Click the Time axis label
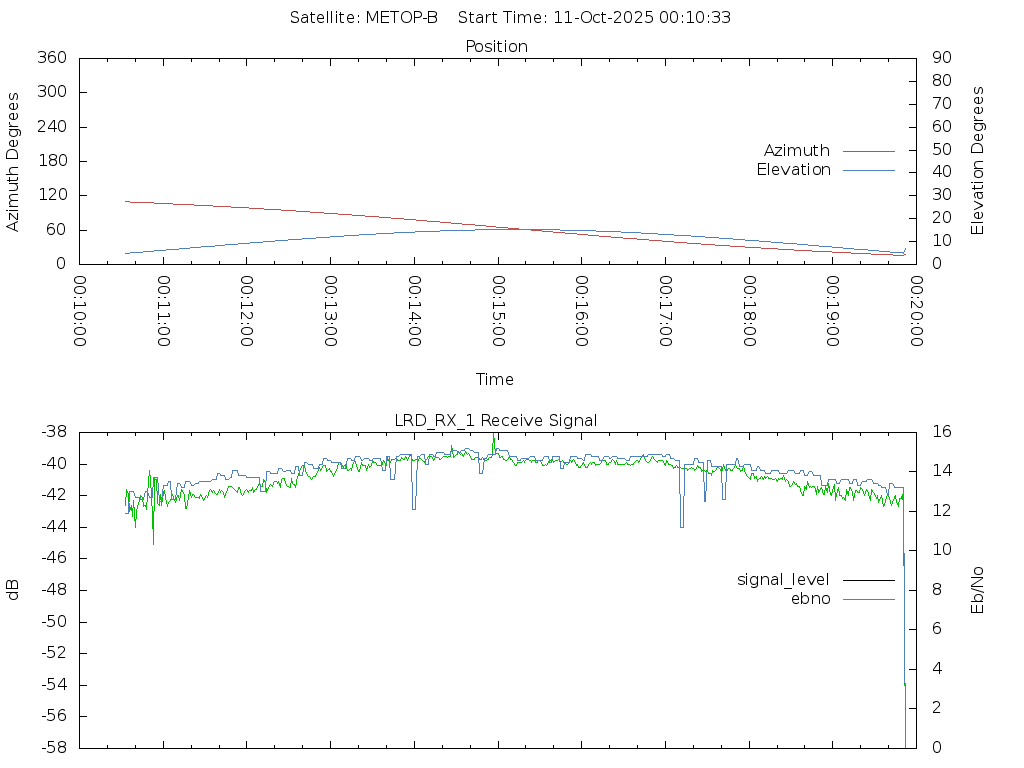The image size is (1024, 768). tap(495, 380)
